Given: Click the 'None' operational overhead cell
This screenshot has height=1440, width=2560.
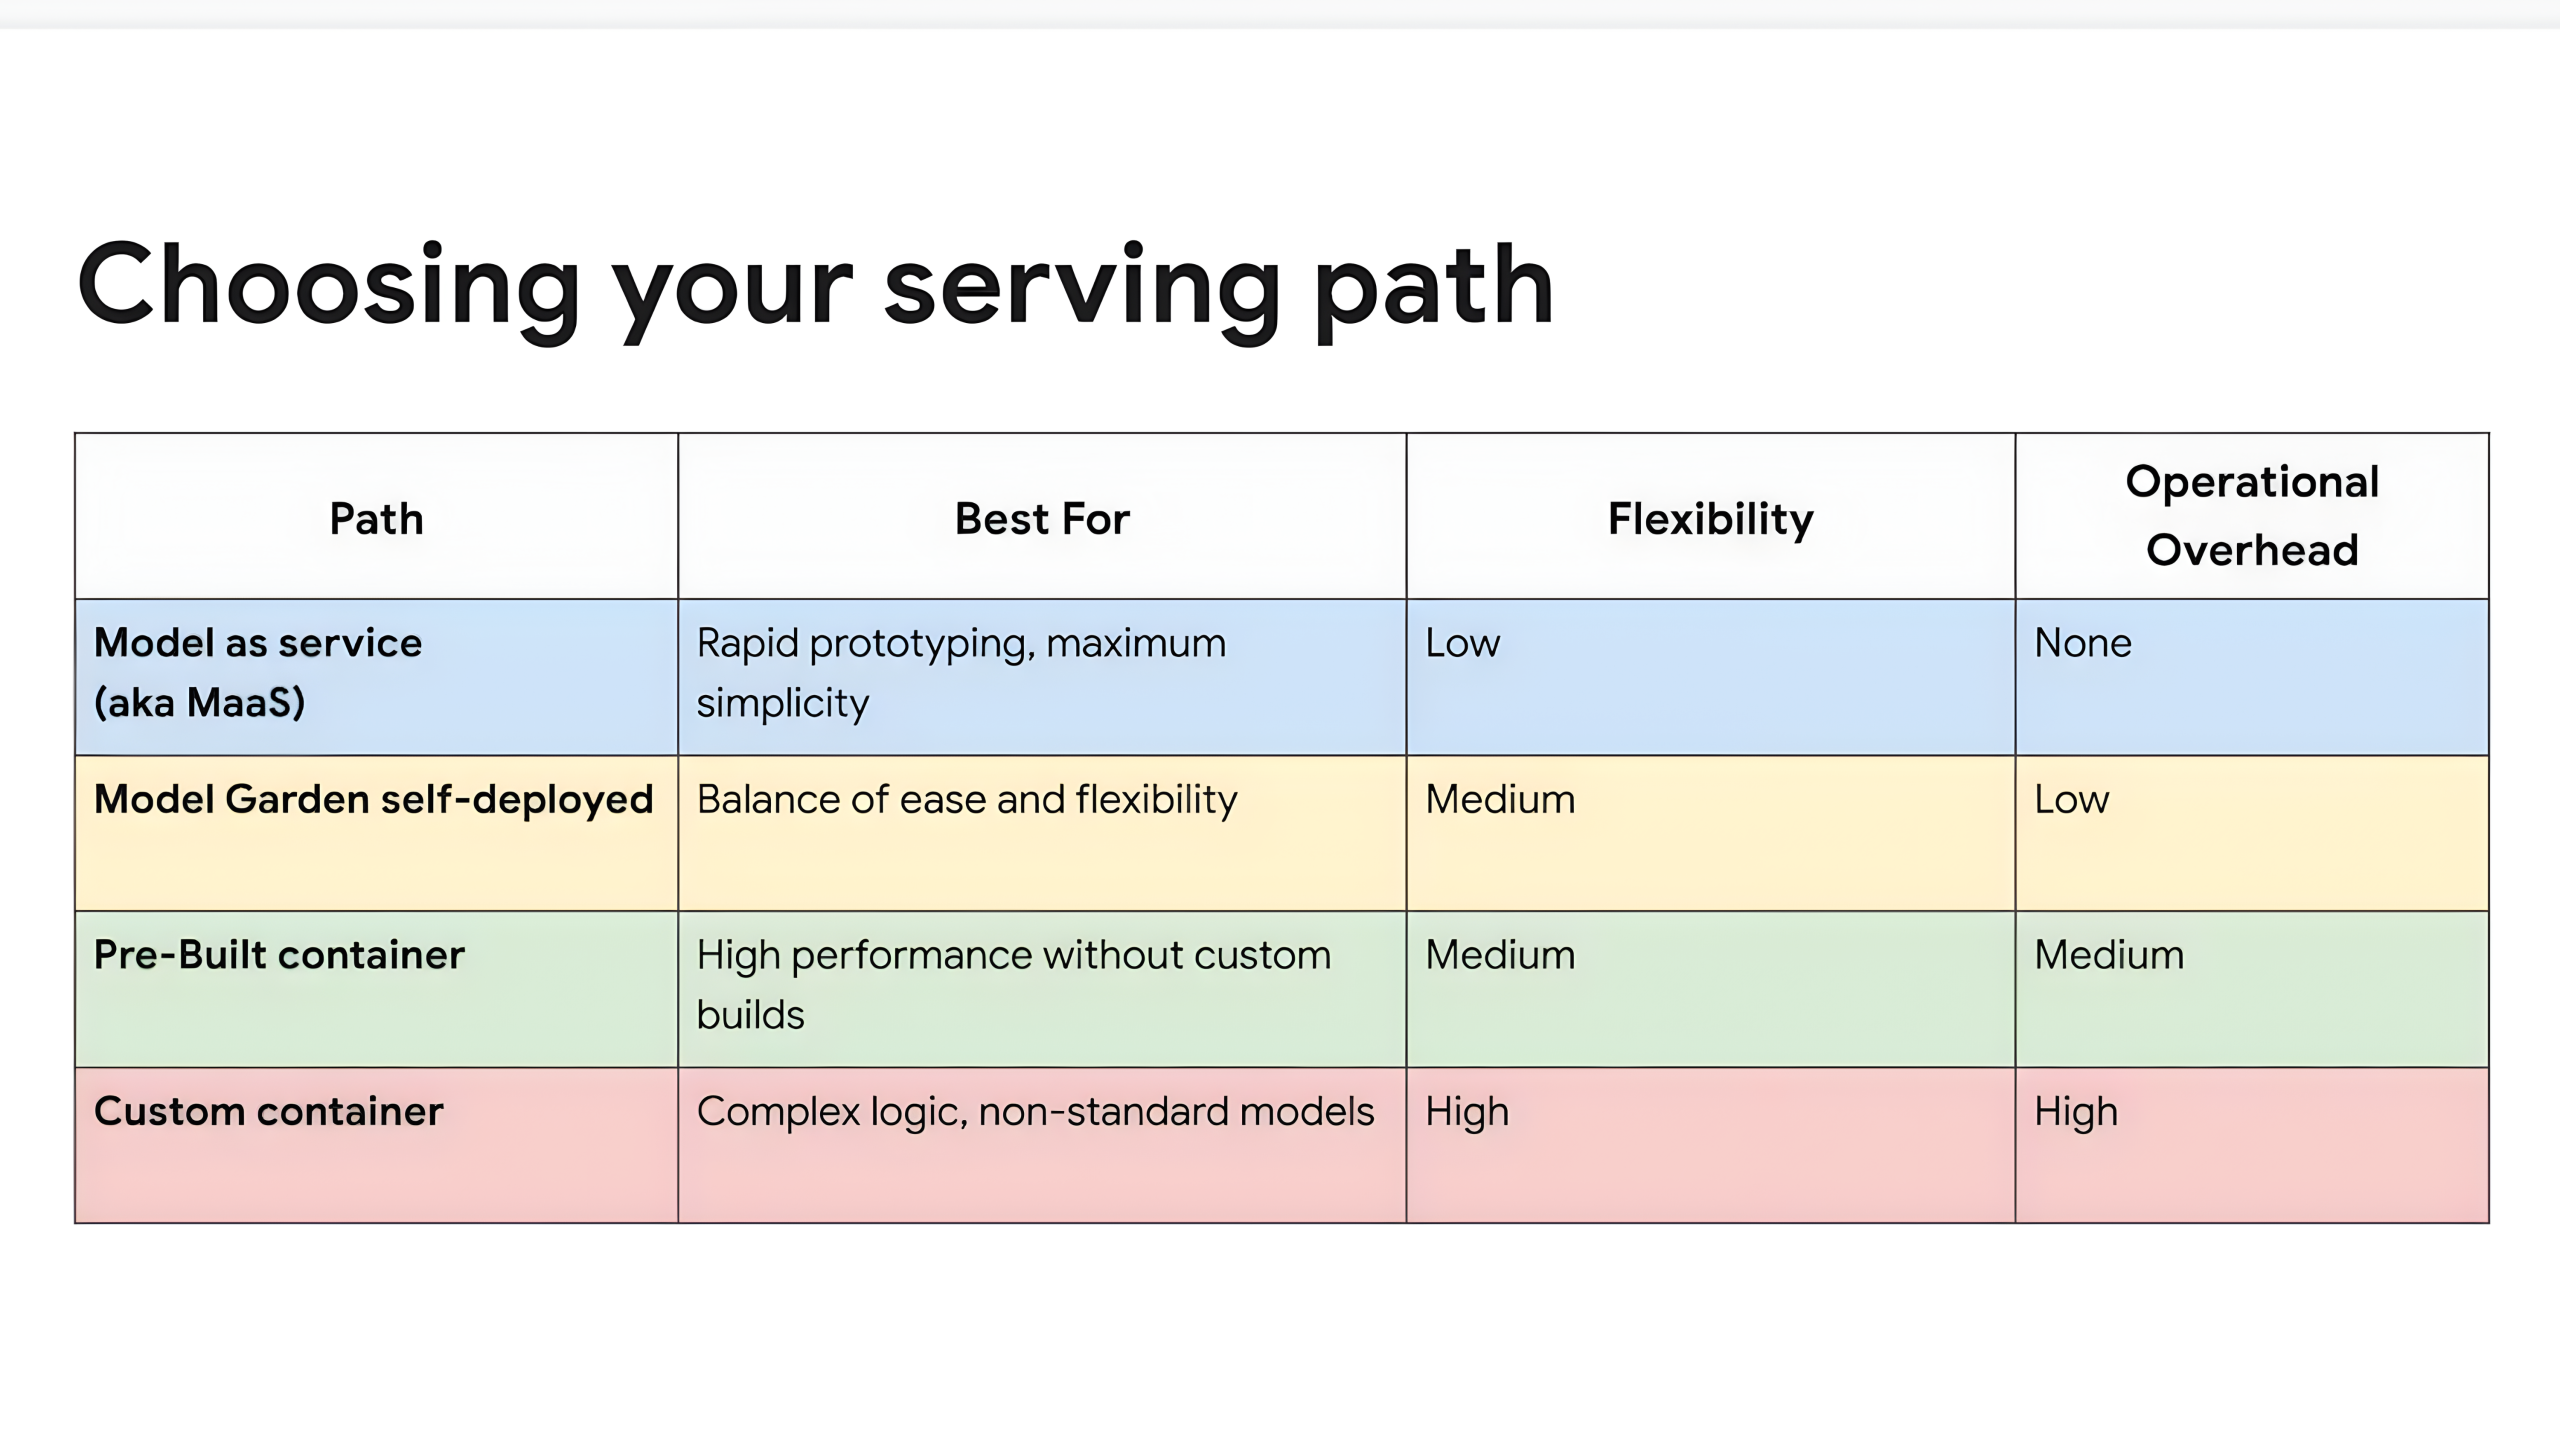Looking at the screenshot, I should pos(2083,643).
